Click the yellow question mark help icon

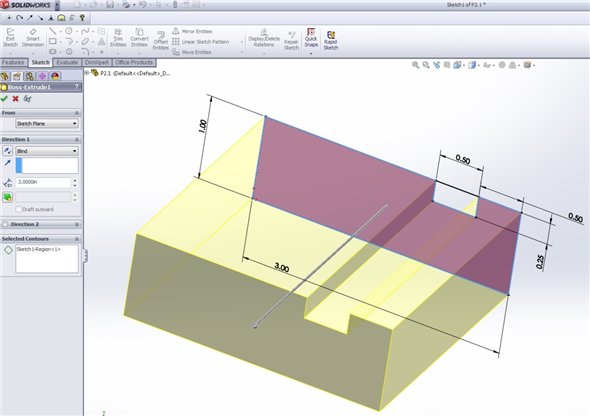[82, 18]
